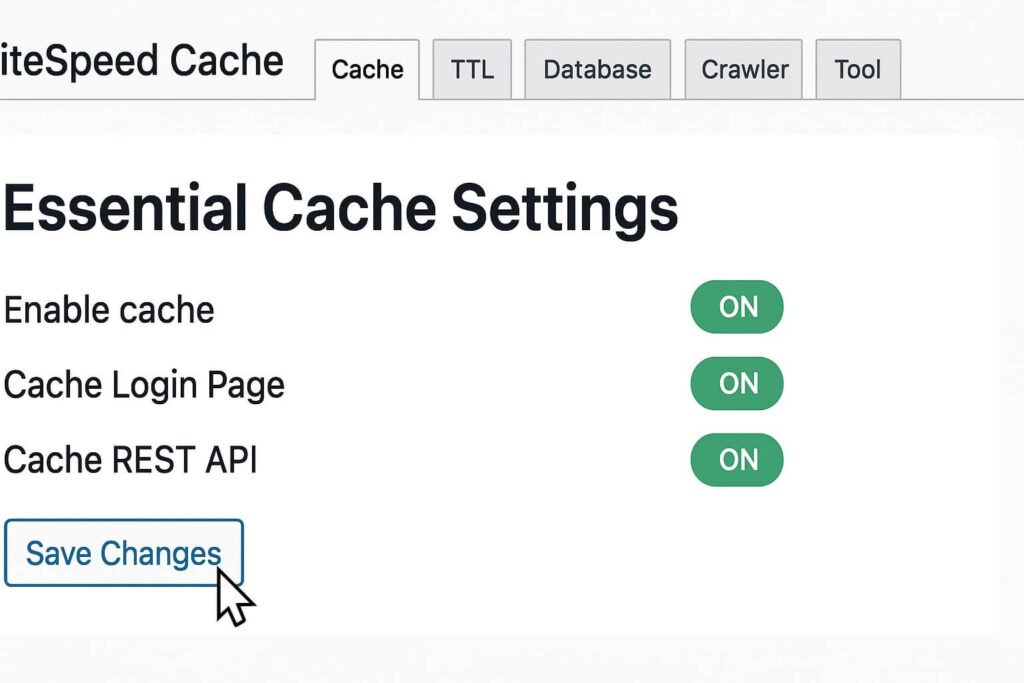
Task: Toggle the Enable cache switch off
Action: (737, 307)
